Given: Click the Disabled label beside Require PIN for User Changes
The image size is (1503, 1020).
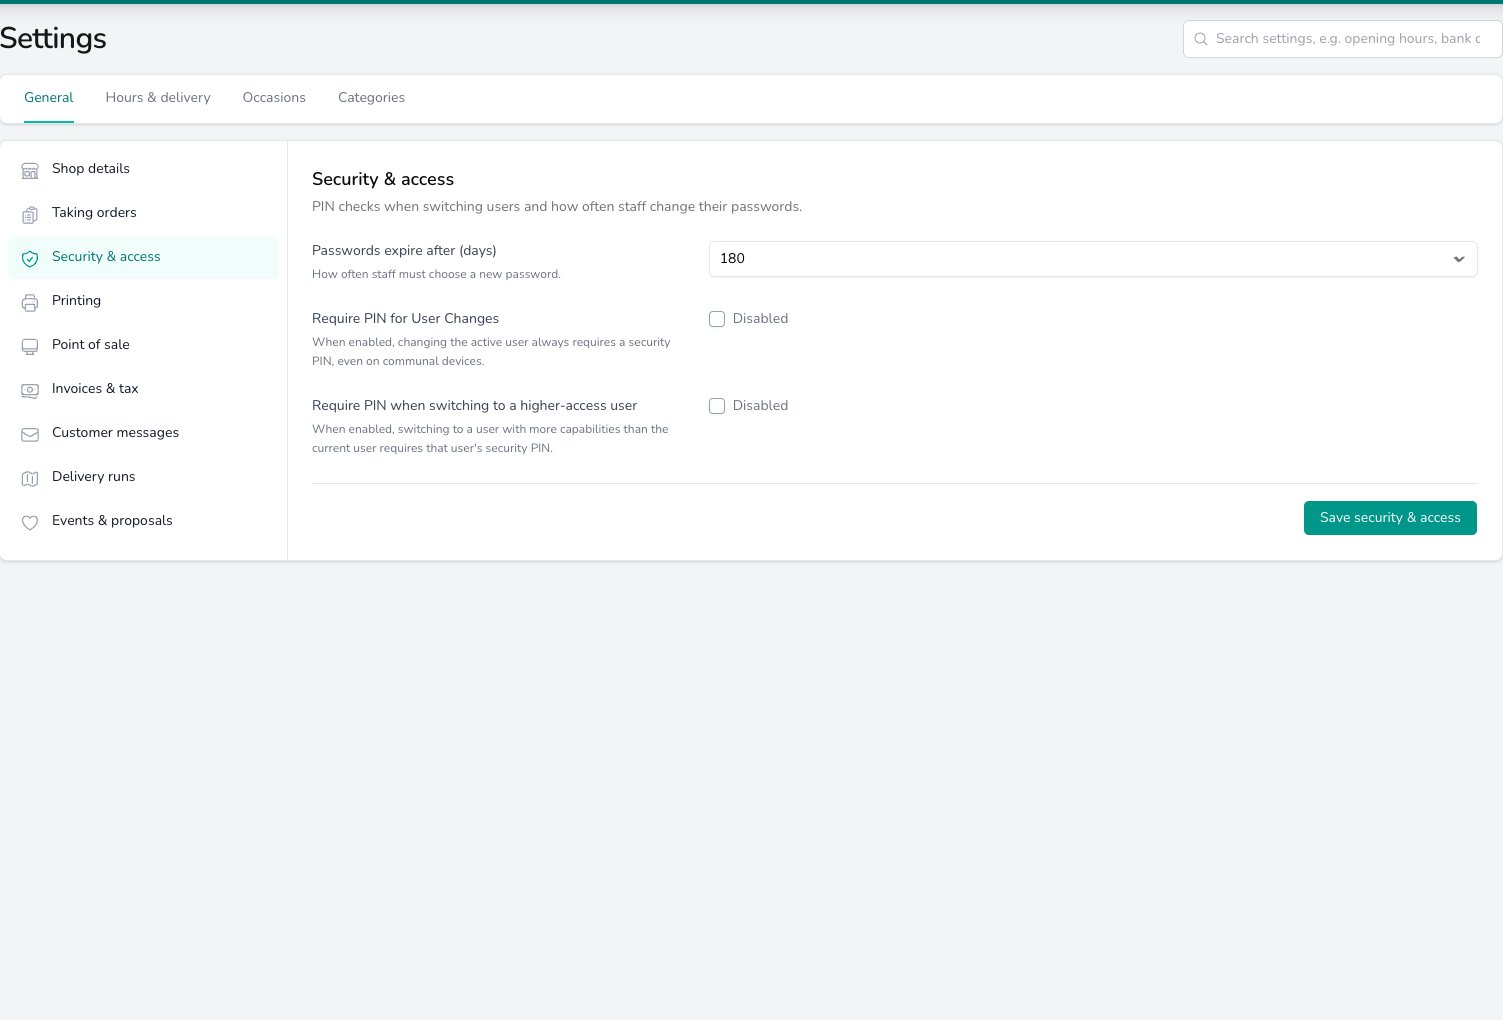Looking at the screenshot, I should coord(760,318).
